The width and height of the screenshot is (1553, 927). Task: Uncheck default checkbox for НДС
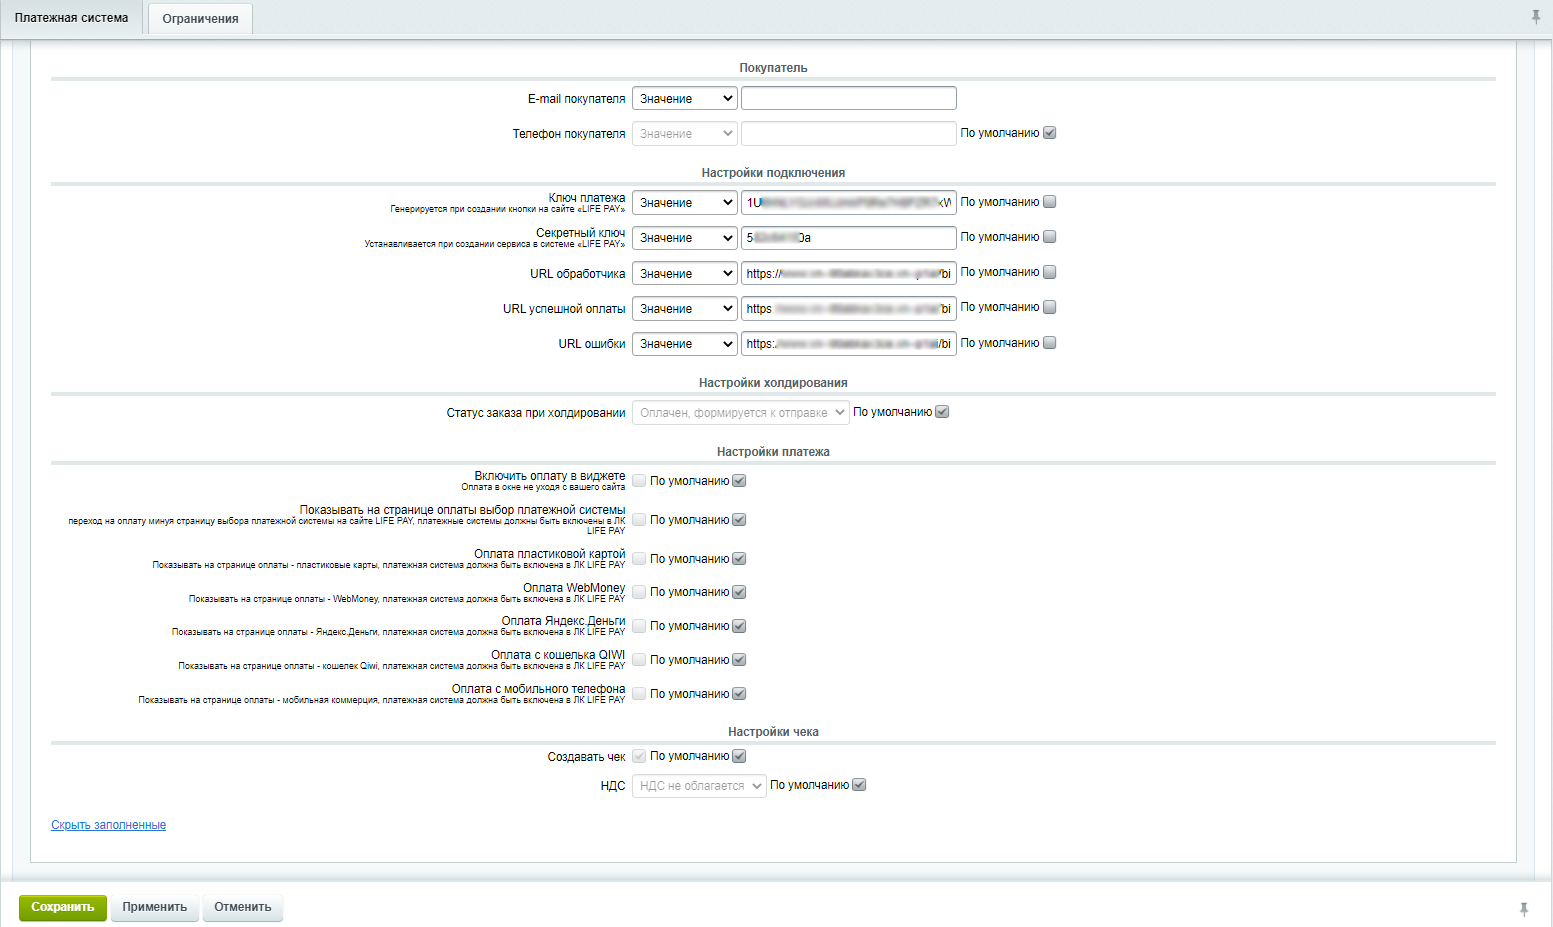(859, 785)
